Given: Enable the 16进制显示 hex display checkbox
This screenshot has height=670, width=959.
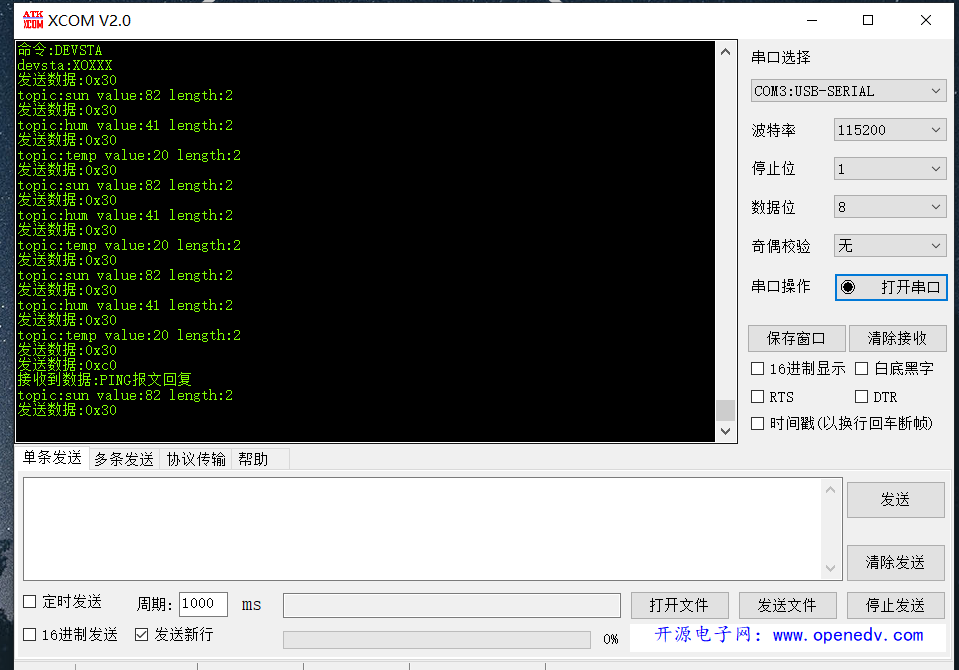Looking at the screenshot, I should pos(757,369).
